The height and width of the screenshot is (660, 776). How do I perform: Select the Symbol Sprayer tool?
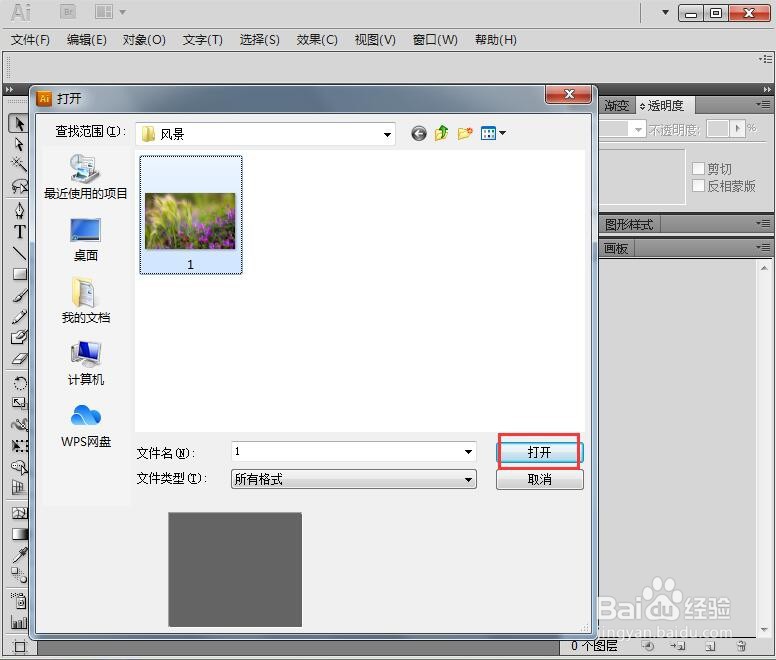[x=19, y=601]
